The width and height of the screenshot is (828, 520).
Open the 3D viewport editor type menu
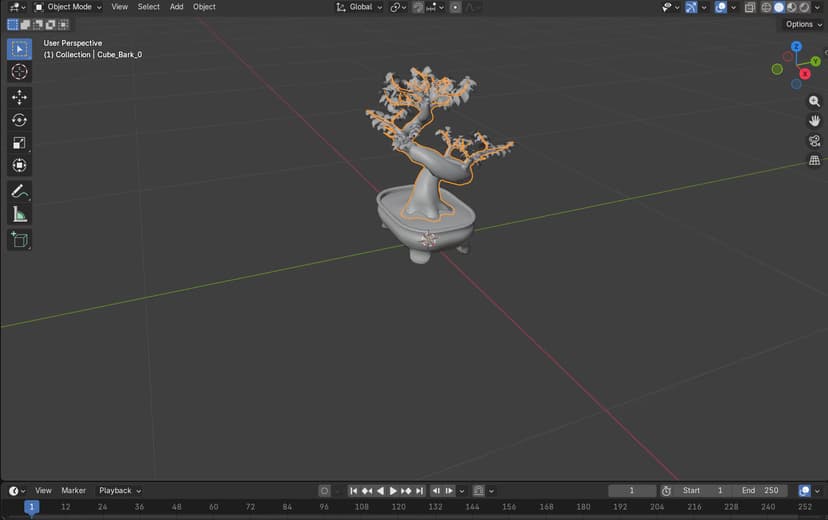click(17, 7)
